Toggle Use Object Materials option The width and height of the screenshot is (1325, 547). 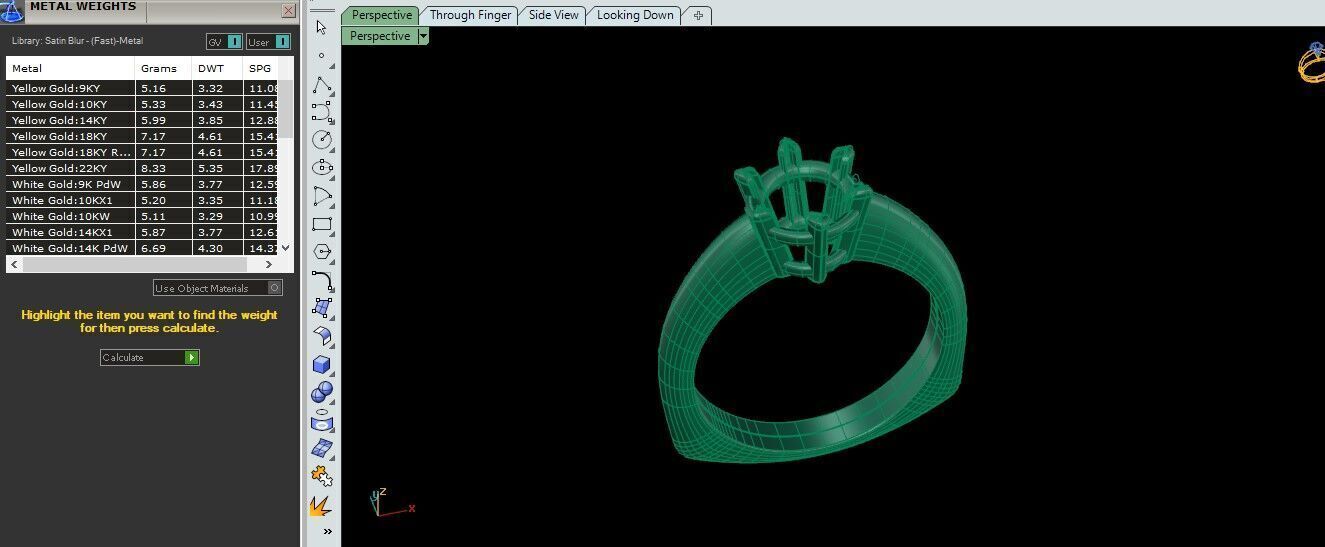tap(218, 288)
